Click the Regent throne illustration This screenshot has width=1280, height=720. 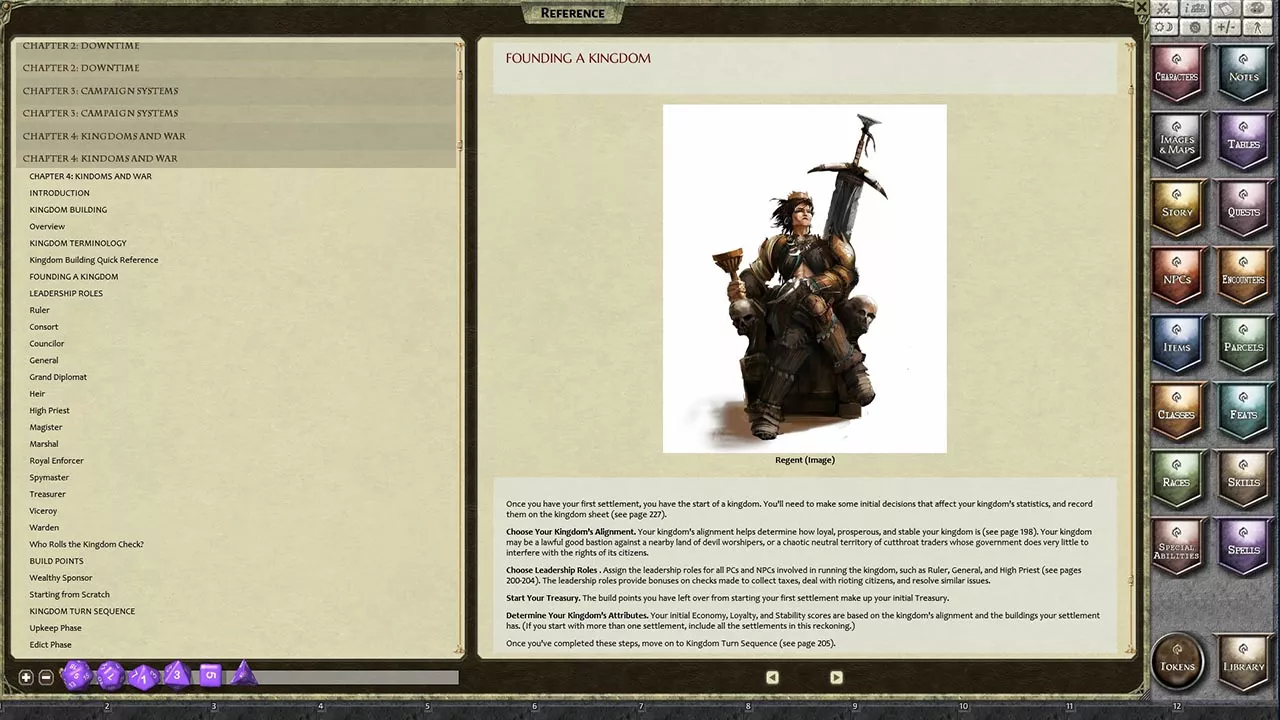click(x=804, y=278)
